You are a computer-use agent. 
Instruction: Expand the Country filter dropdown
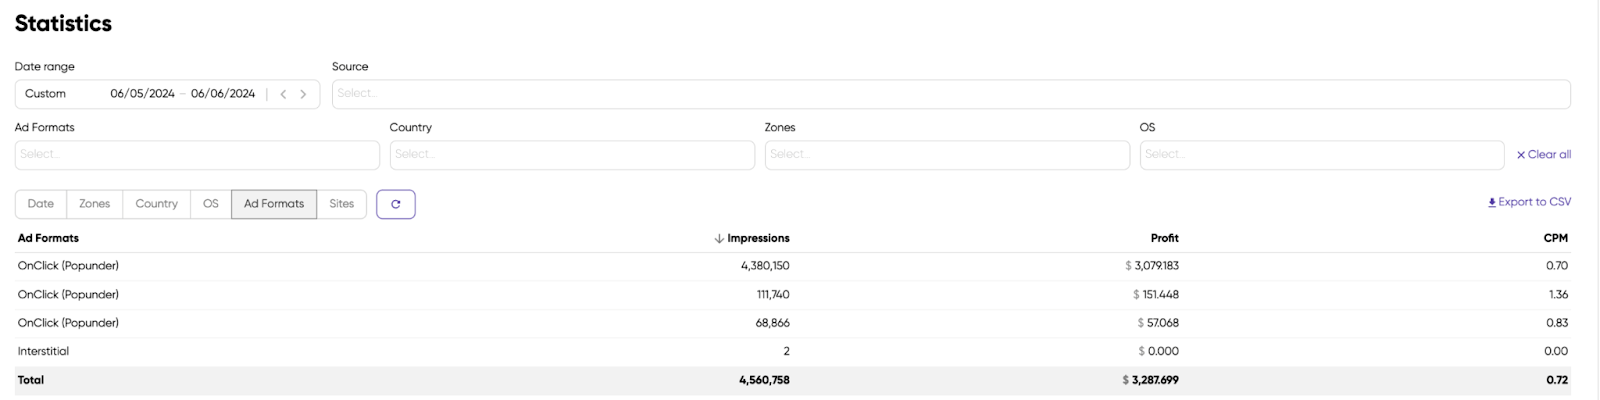click(572, 155)
